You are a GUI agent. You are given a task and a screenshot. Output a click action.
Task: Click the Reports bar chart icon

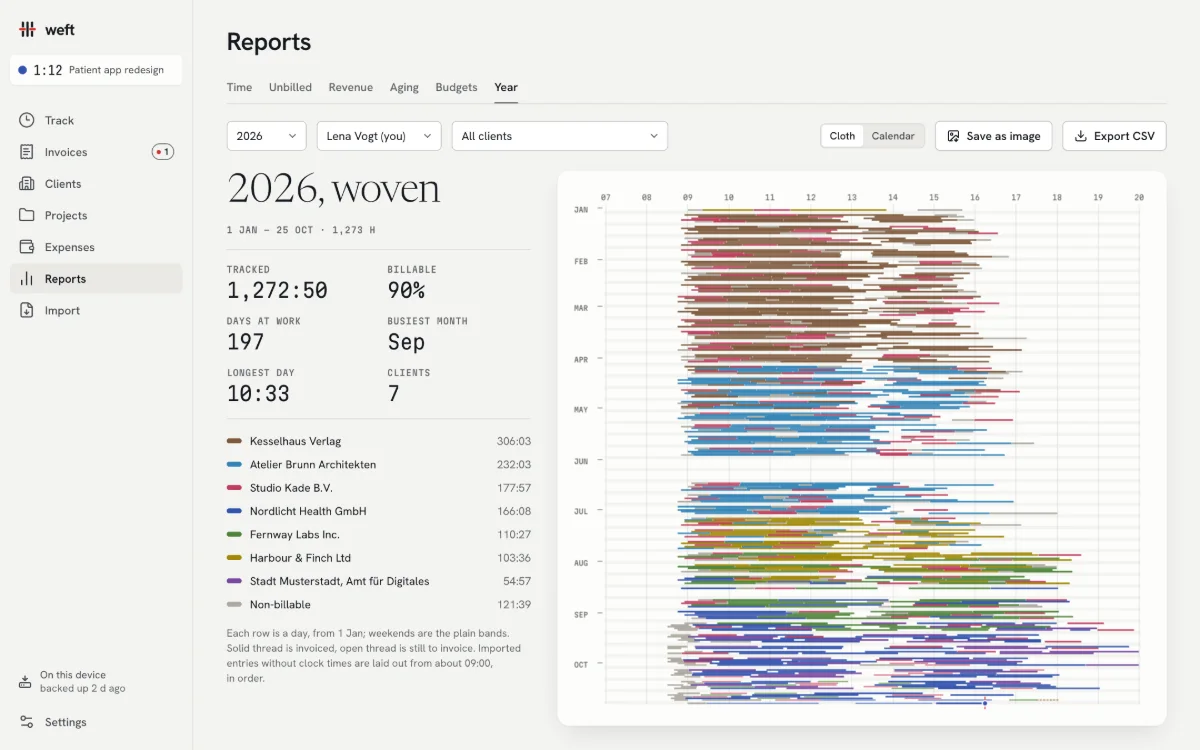(x=26, y=279)
